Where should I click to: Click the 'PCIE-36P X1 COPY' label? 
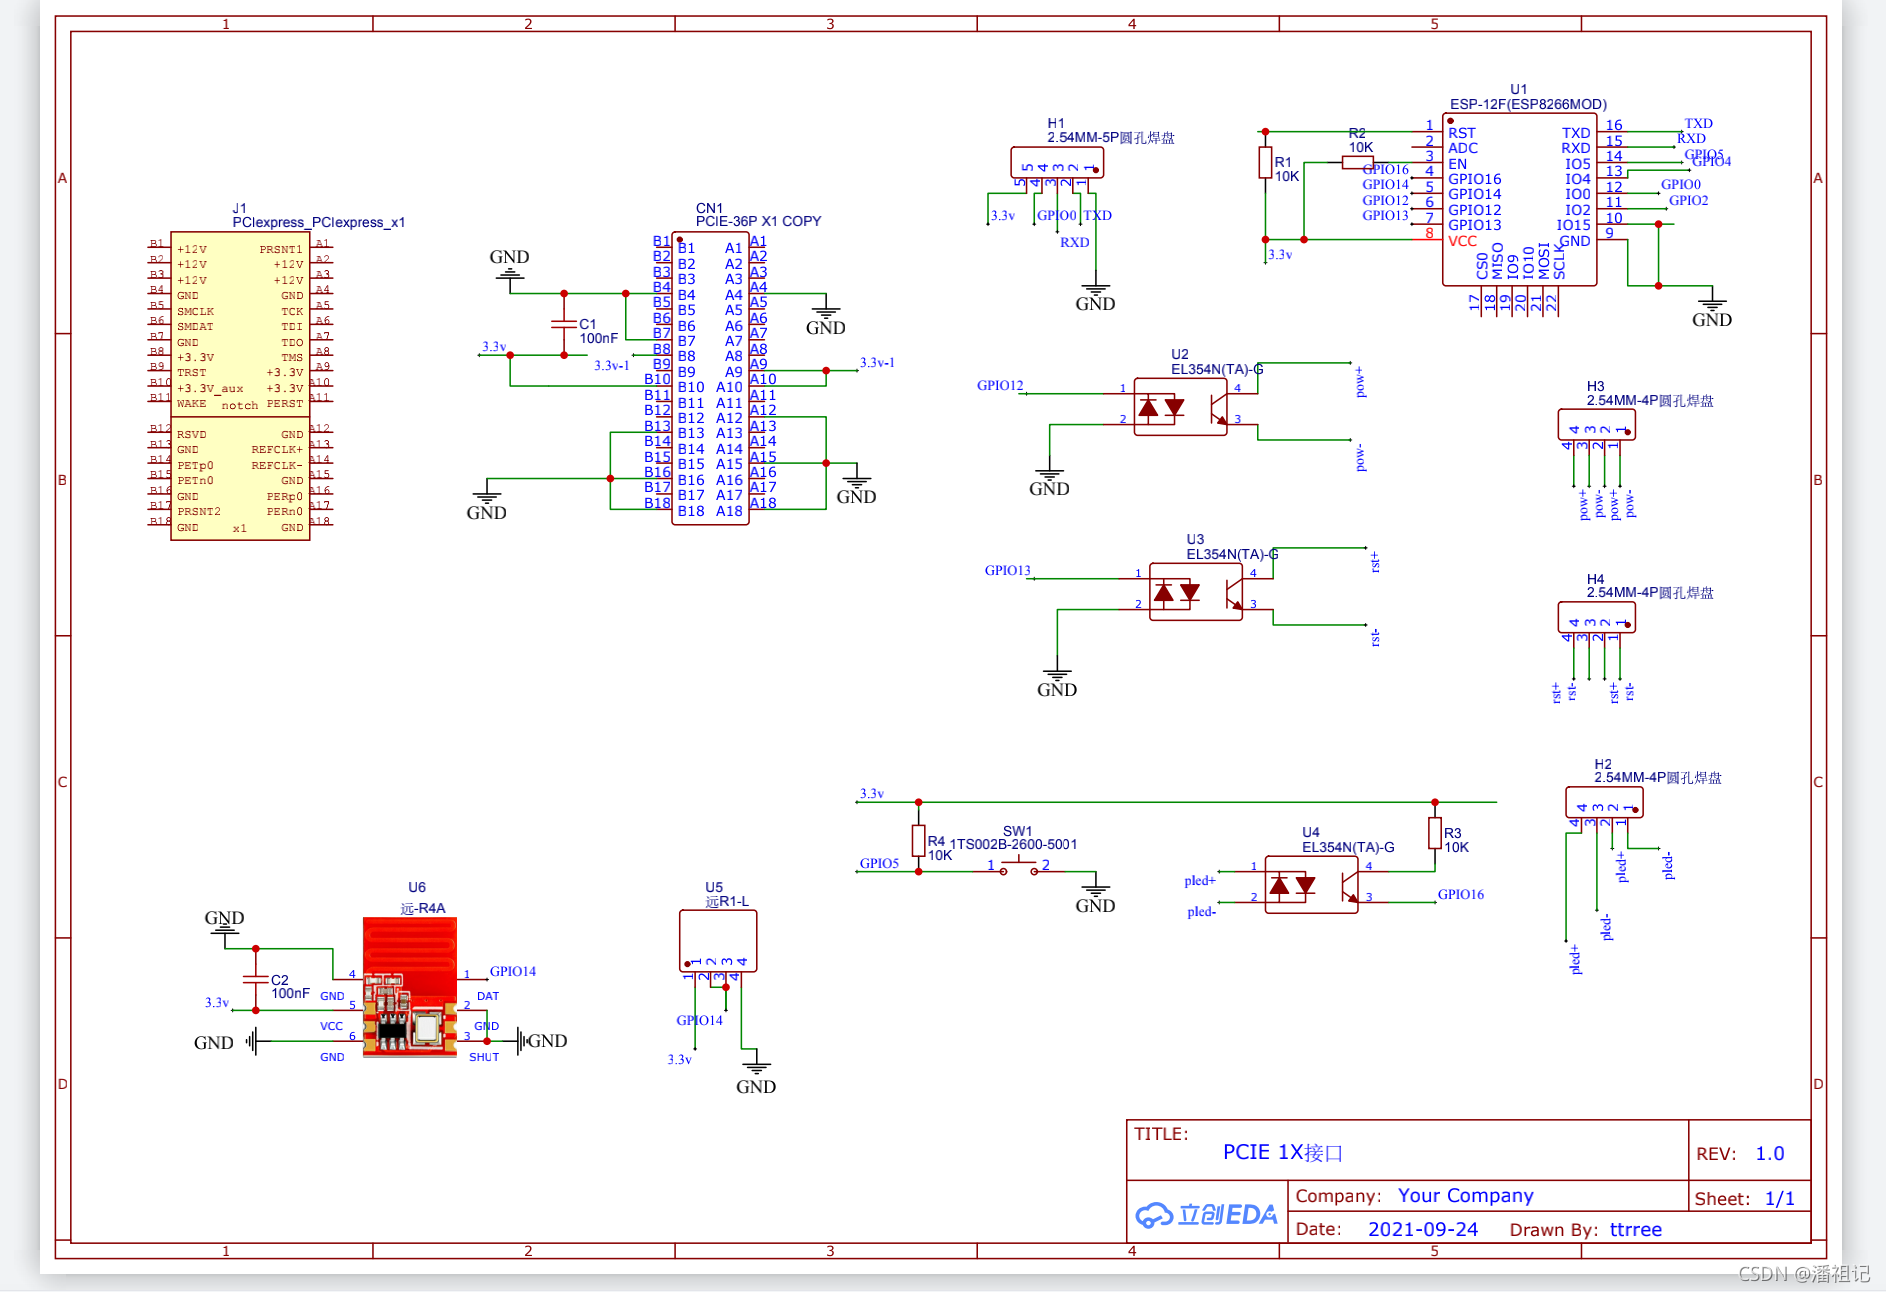click(x=758, y=221)
